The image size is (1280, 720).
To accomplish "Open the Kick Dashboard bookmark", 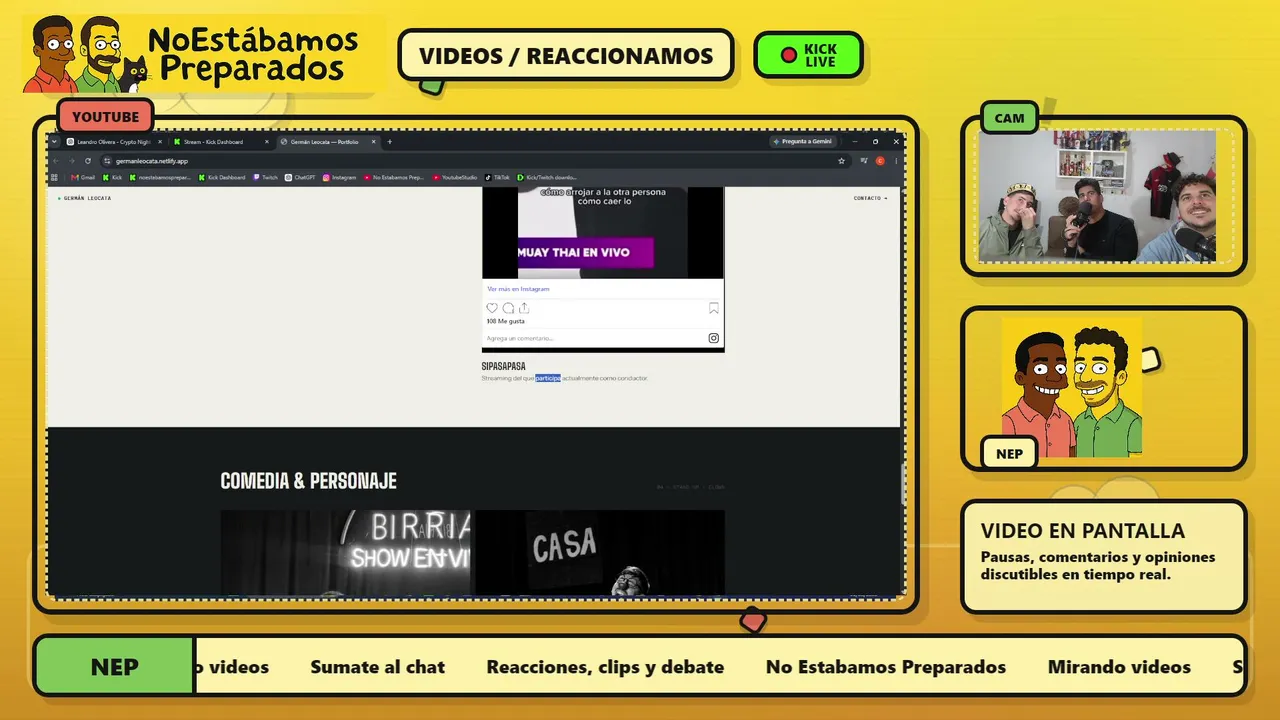I will [x=222, y=177].
